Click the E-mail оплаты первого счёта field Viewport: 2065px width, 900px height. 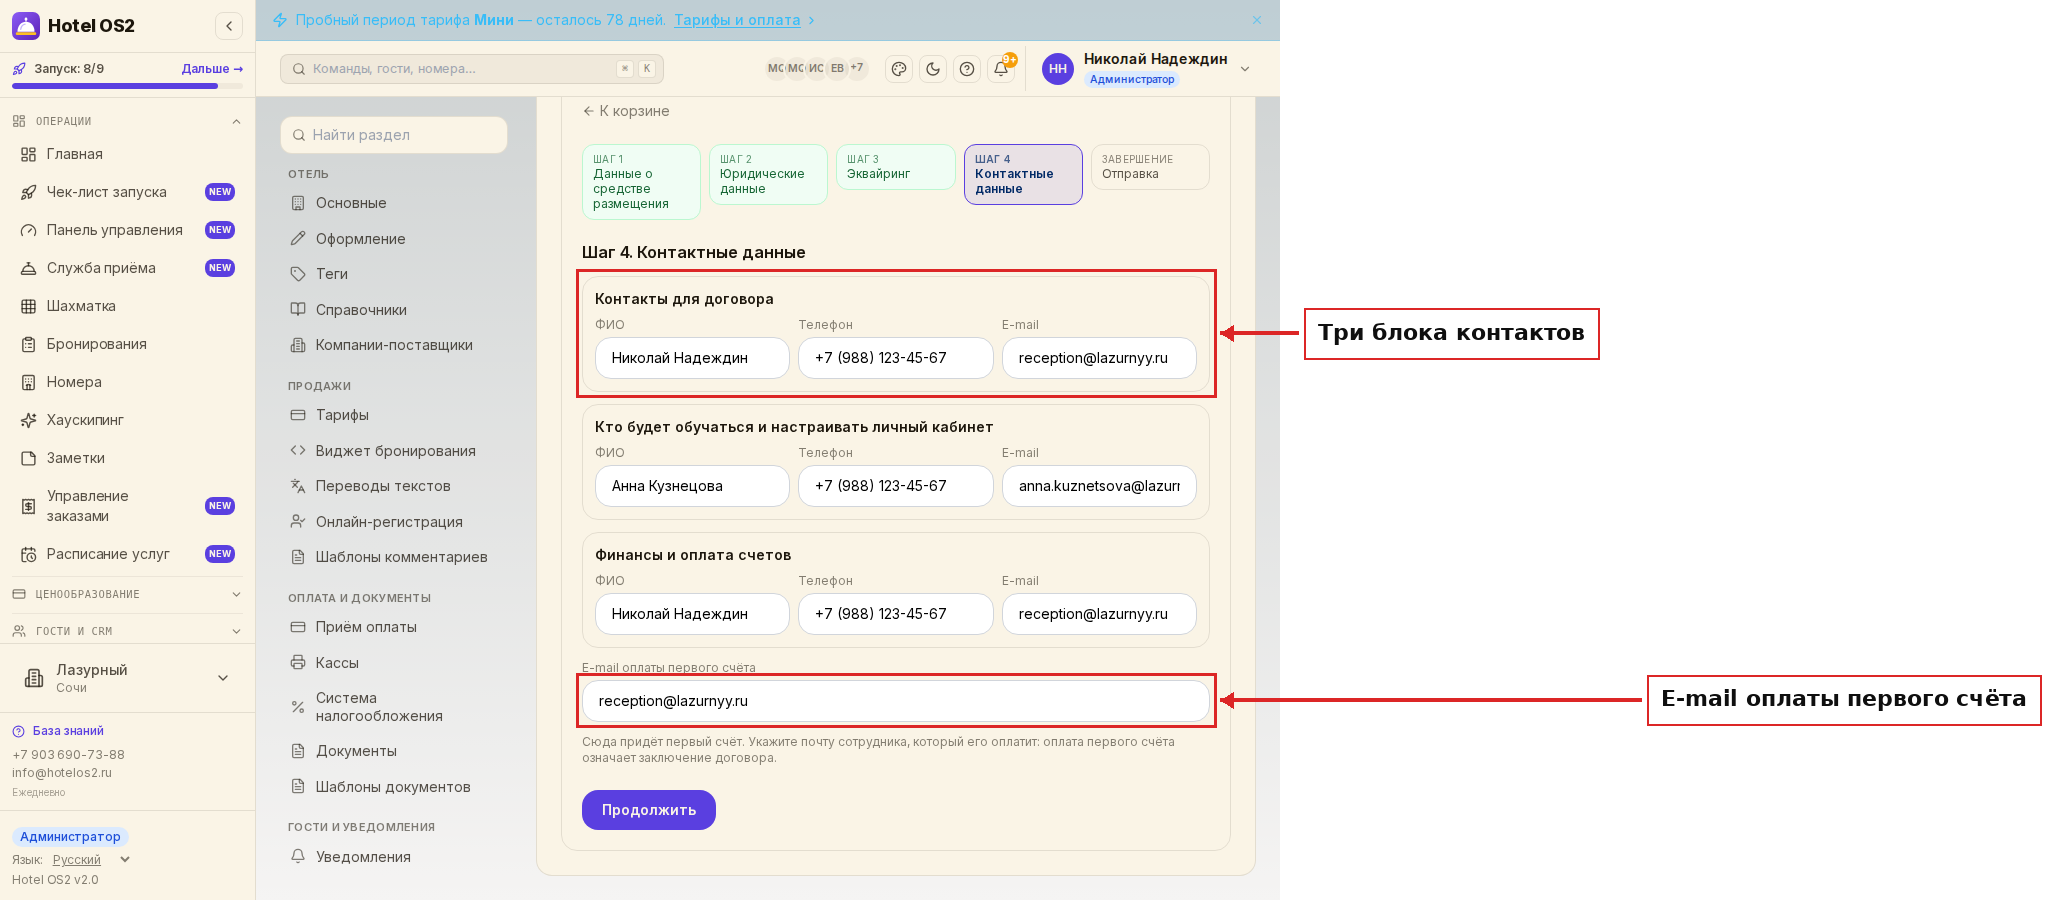(x=896, y=701)
